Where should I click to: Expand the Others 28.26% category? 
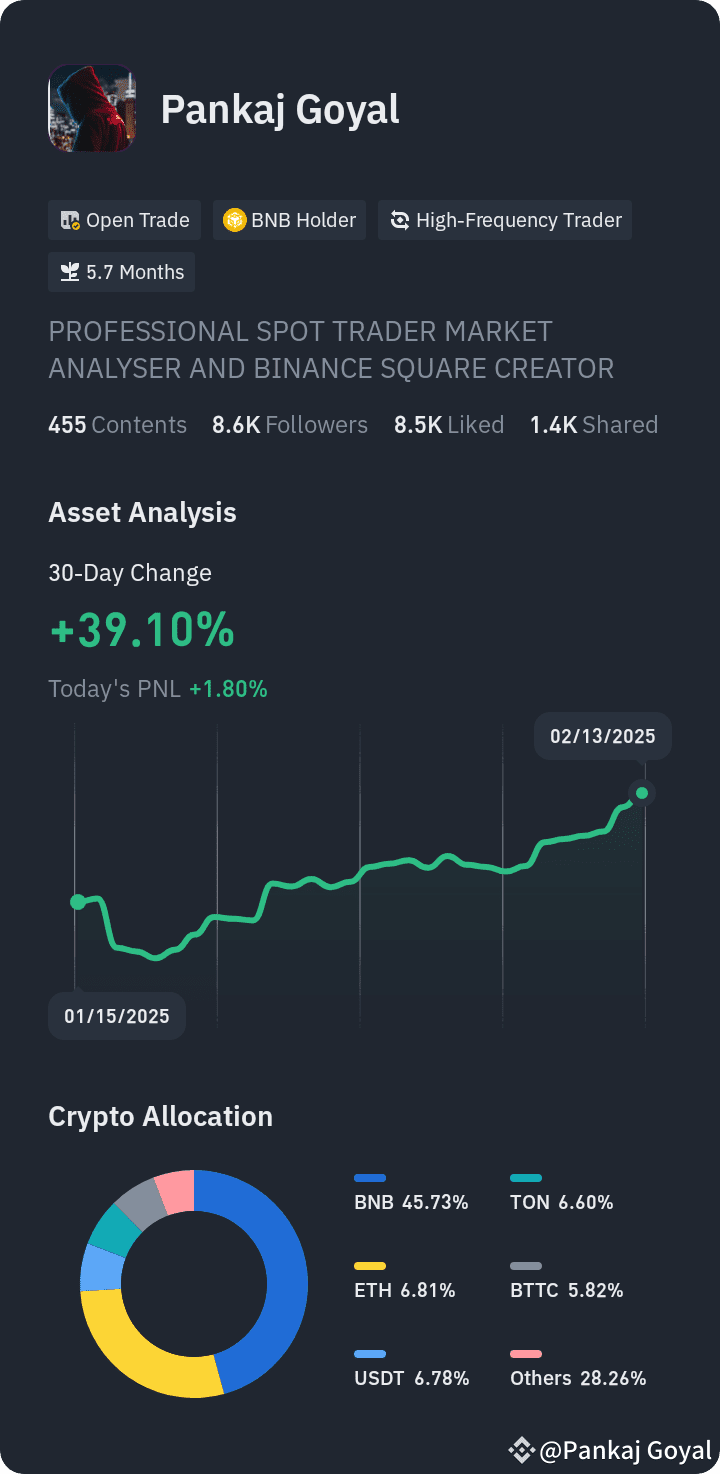[578, 1378]
